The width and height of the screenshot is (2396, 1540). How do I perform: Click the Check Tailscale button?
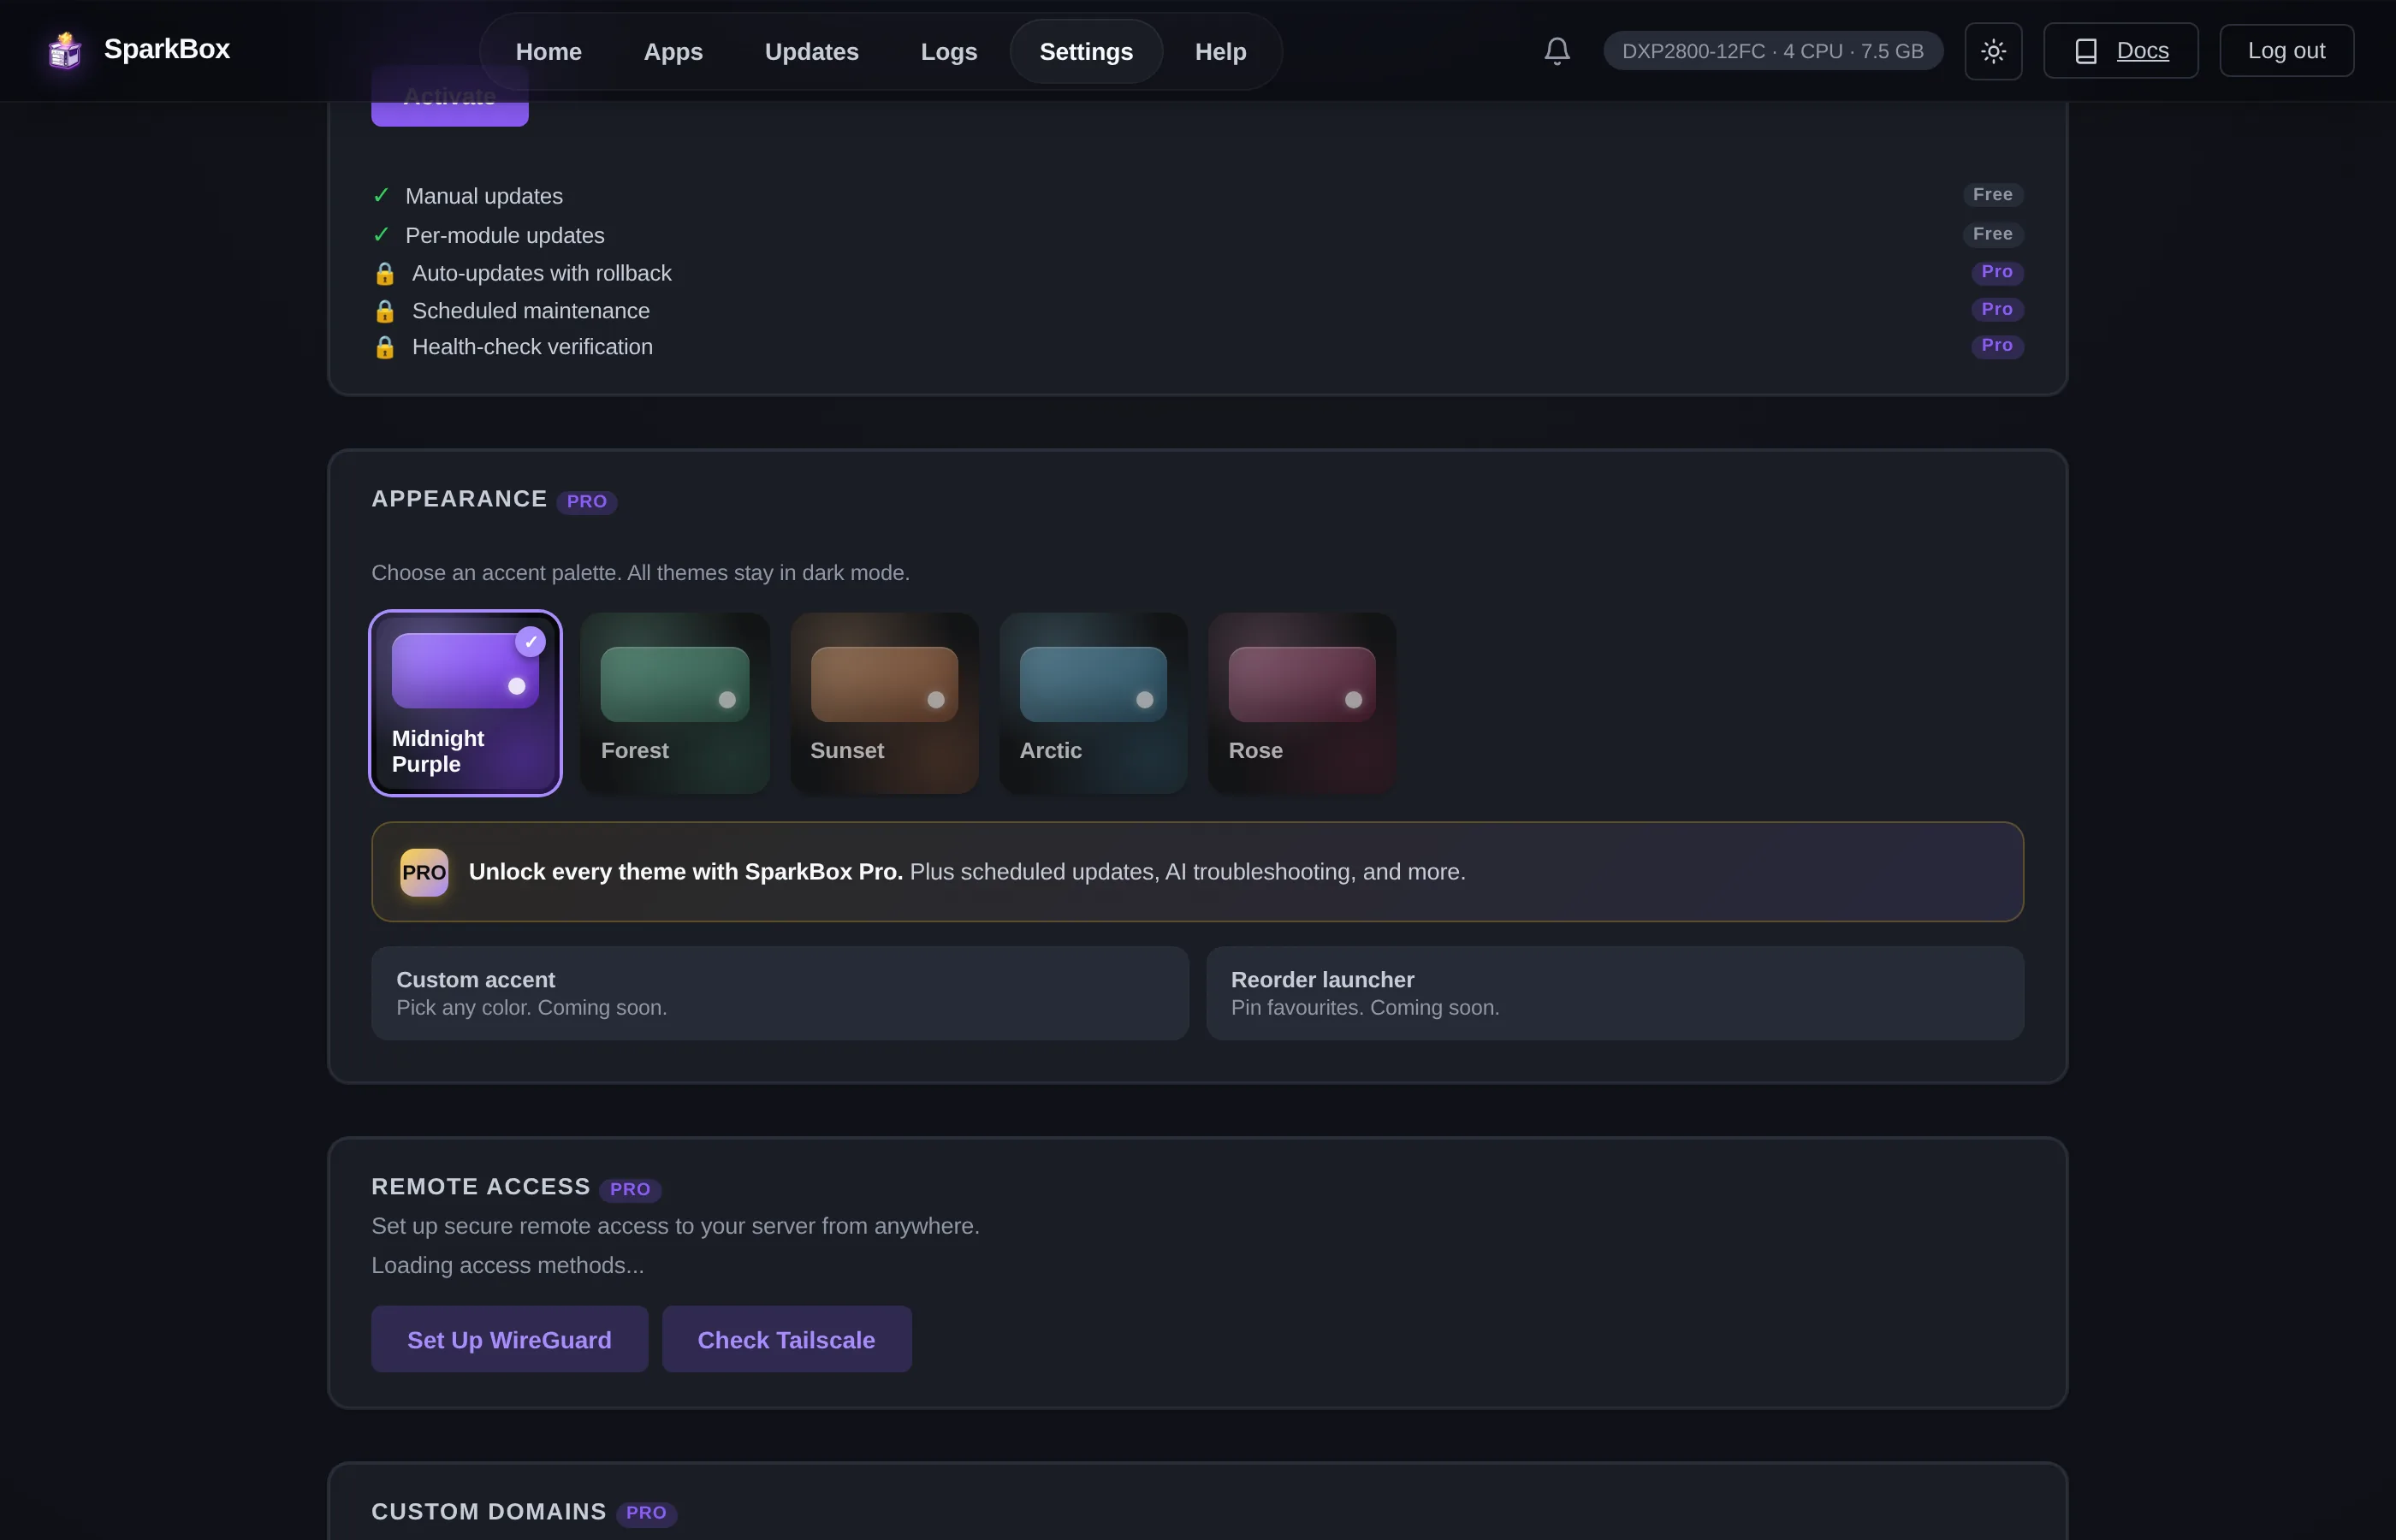[x=786, y=1339]
